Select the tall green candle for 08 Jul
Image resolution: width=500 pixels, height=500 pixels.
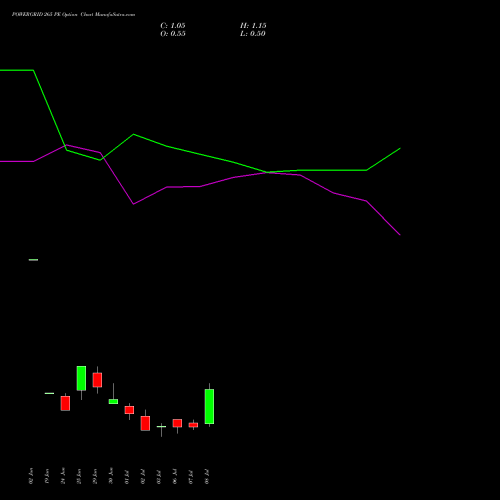tap(209, 406)
